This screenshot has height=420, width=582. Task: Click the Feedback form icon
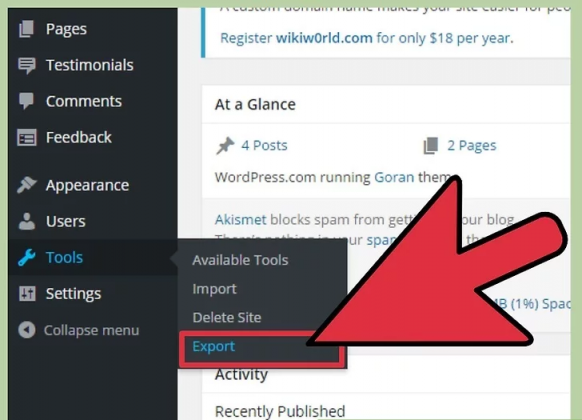27,138
